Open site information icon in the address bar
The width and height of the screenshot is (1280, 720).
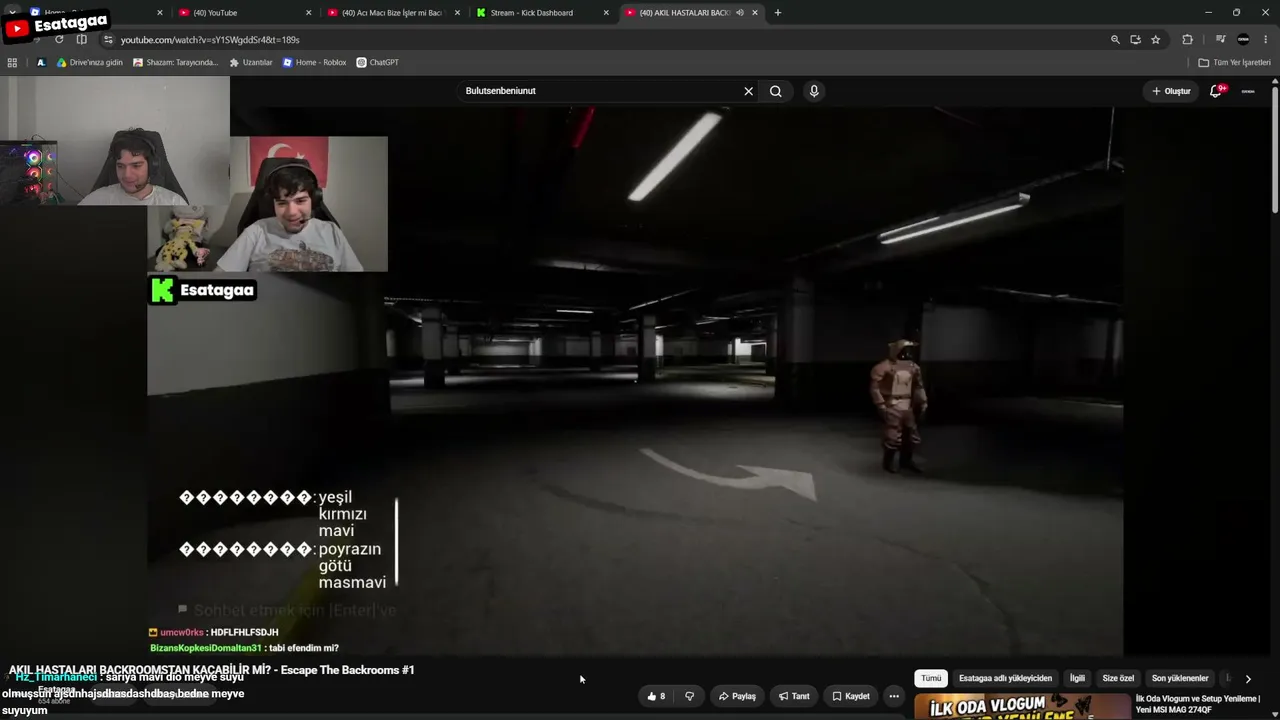(x=108, y=39)
